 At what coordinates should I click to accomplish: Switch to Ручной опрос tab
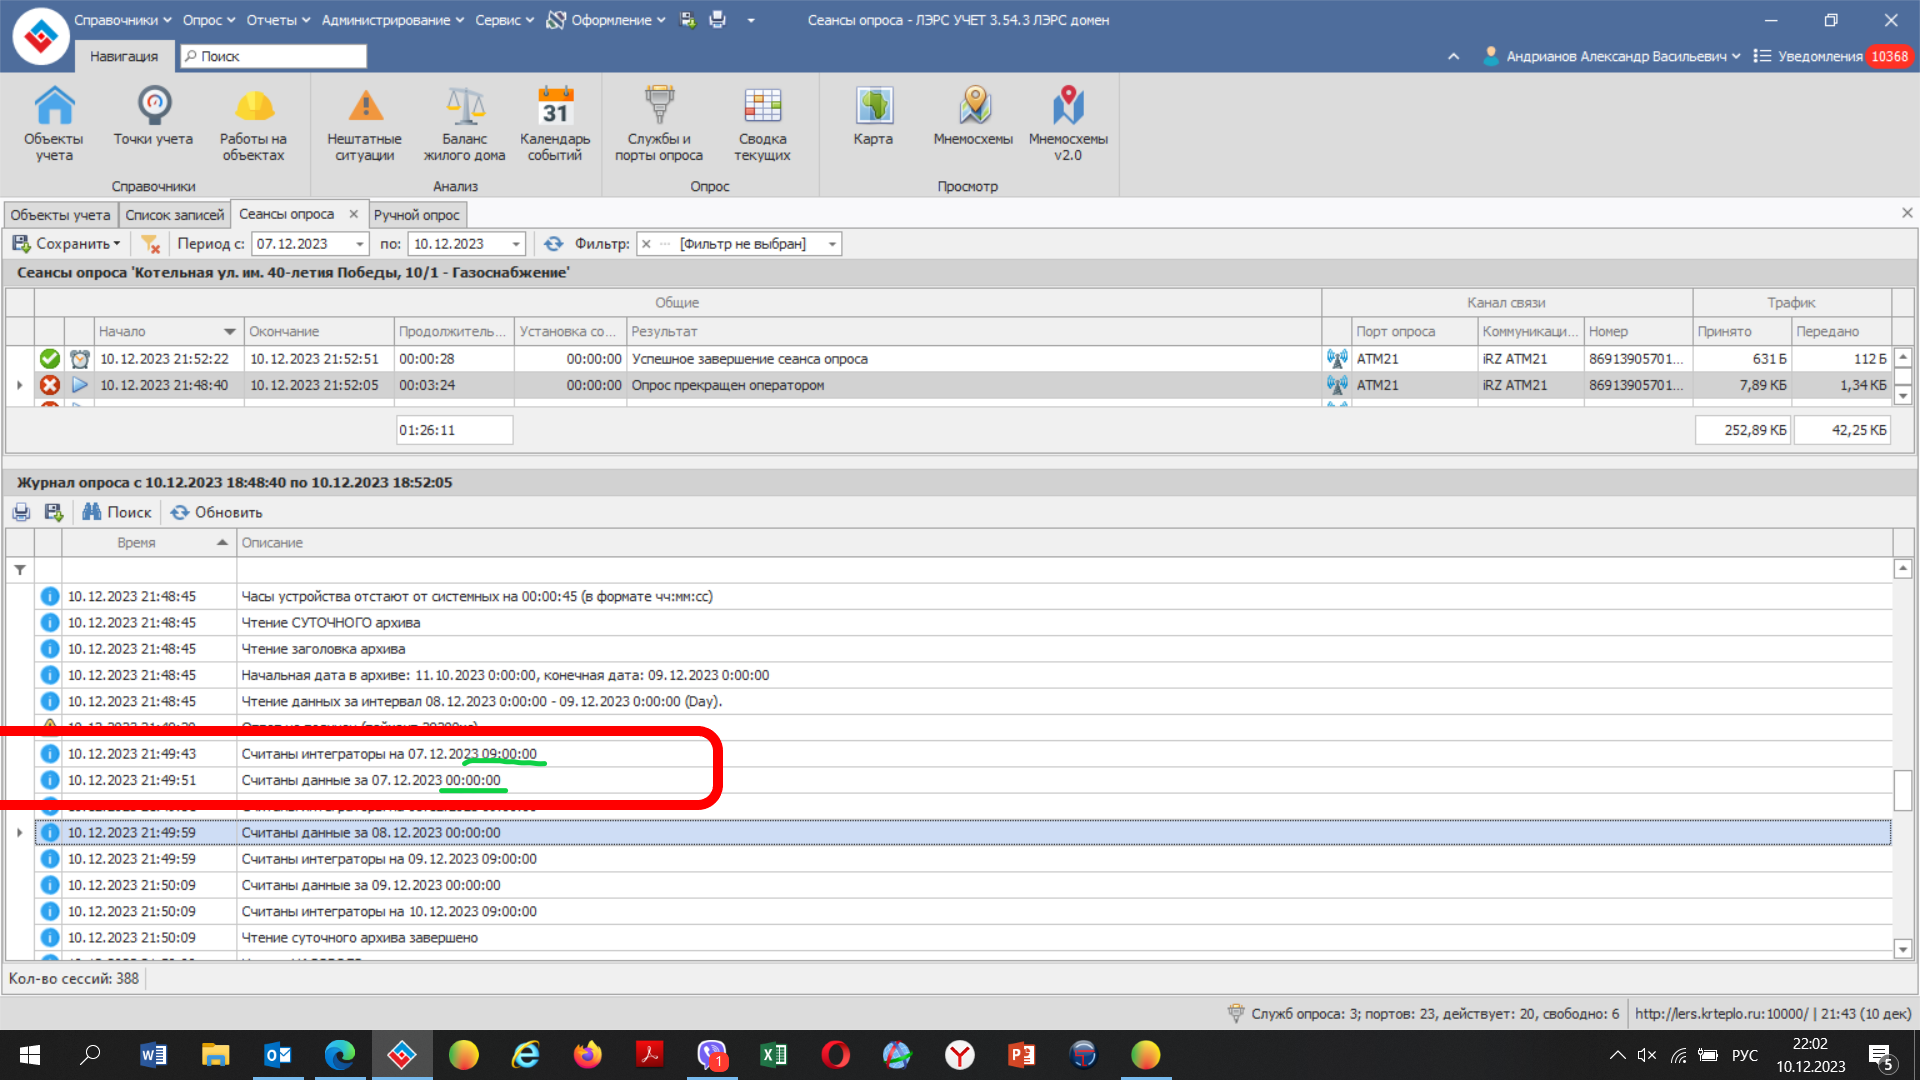pyautogui.click(x=417, y=215)
